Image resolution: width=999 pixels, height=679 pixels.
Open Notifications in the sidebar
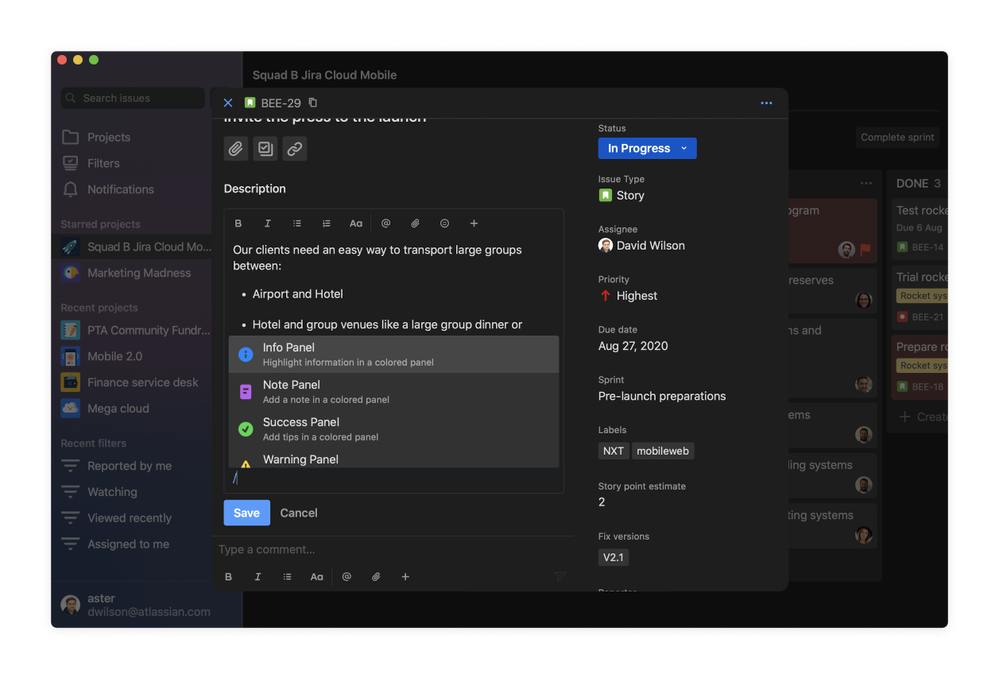(108, 189)
